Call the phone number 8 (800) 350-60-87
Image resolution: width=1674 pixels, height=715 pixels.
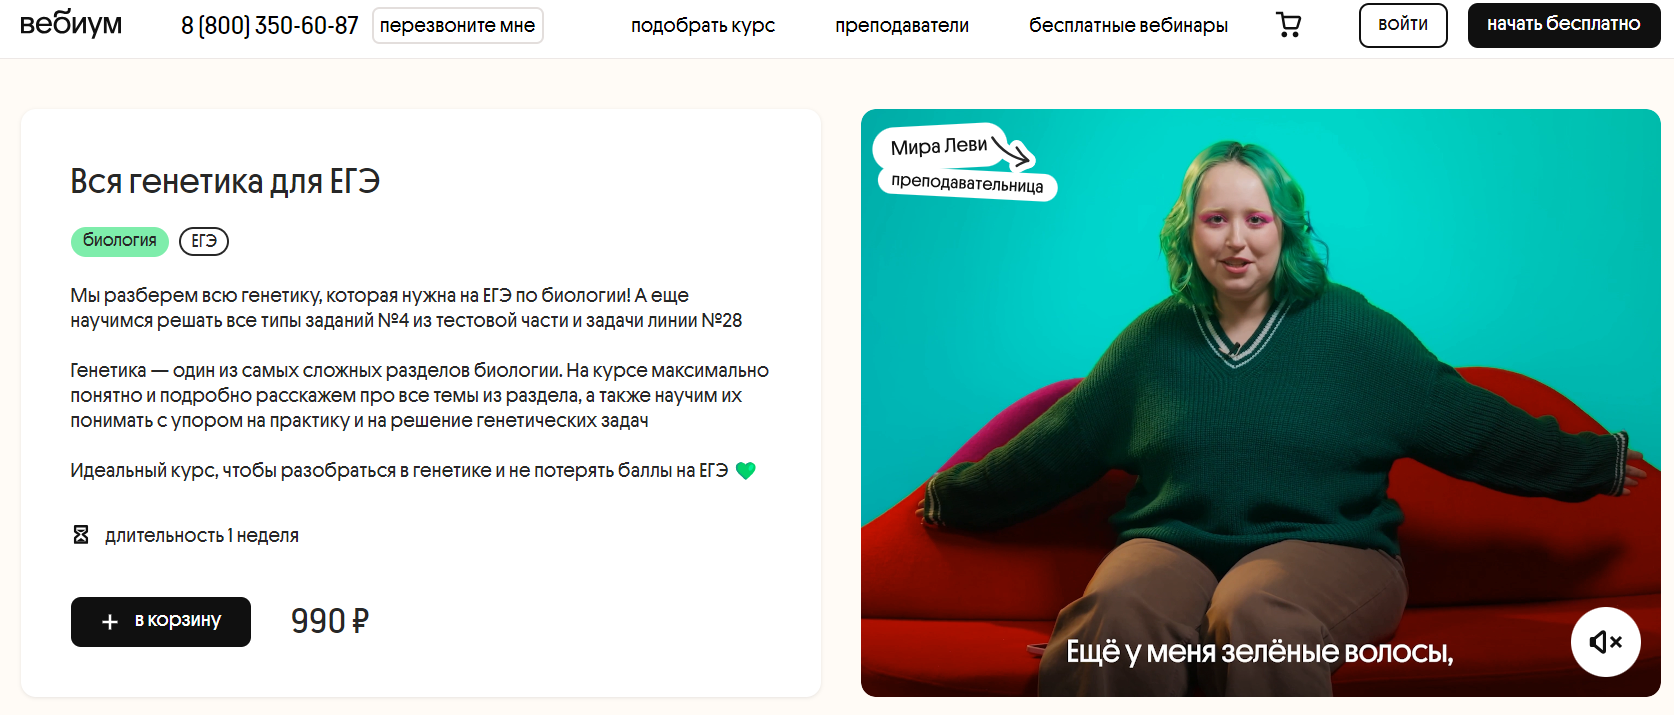pos(270,26)
